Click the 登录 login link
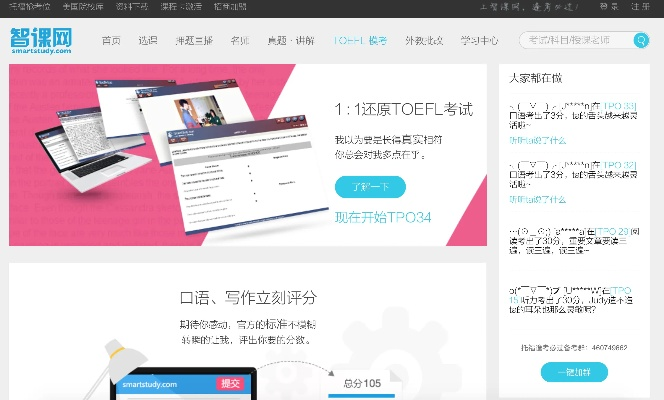This screenshot has width=664, height=400. coord(607,7)
